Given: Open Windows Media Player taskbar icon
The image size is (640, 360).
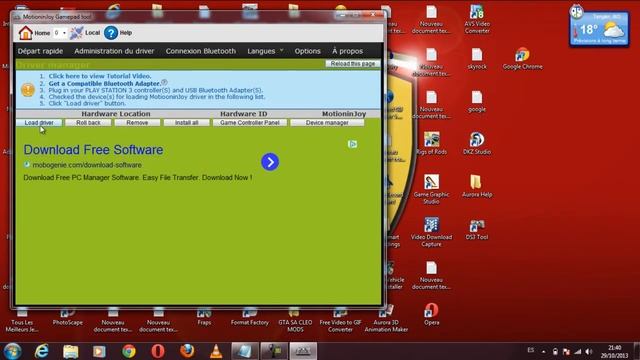Looking at the screenshot, I should coord(99,351).
